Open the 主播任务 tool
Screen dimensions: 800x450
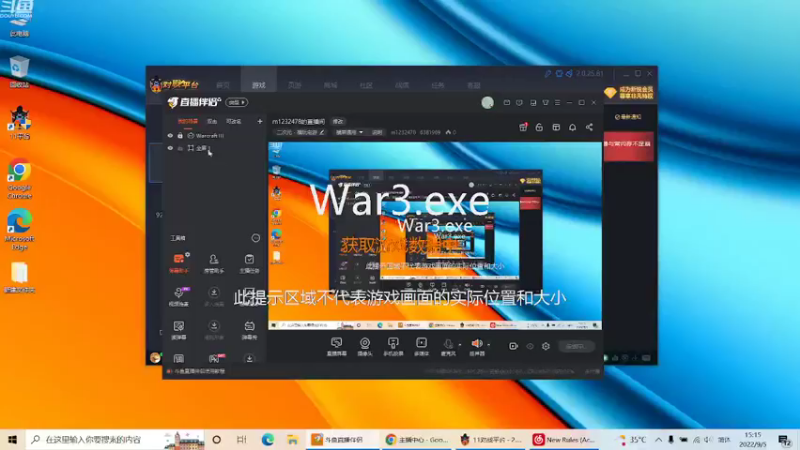point(249,263)
